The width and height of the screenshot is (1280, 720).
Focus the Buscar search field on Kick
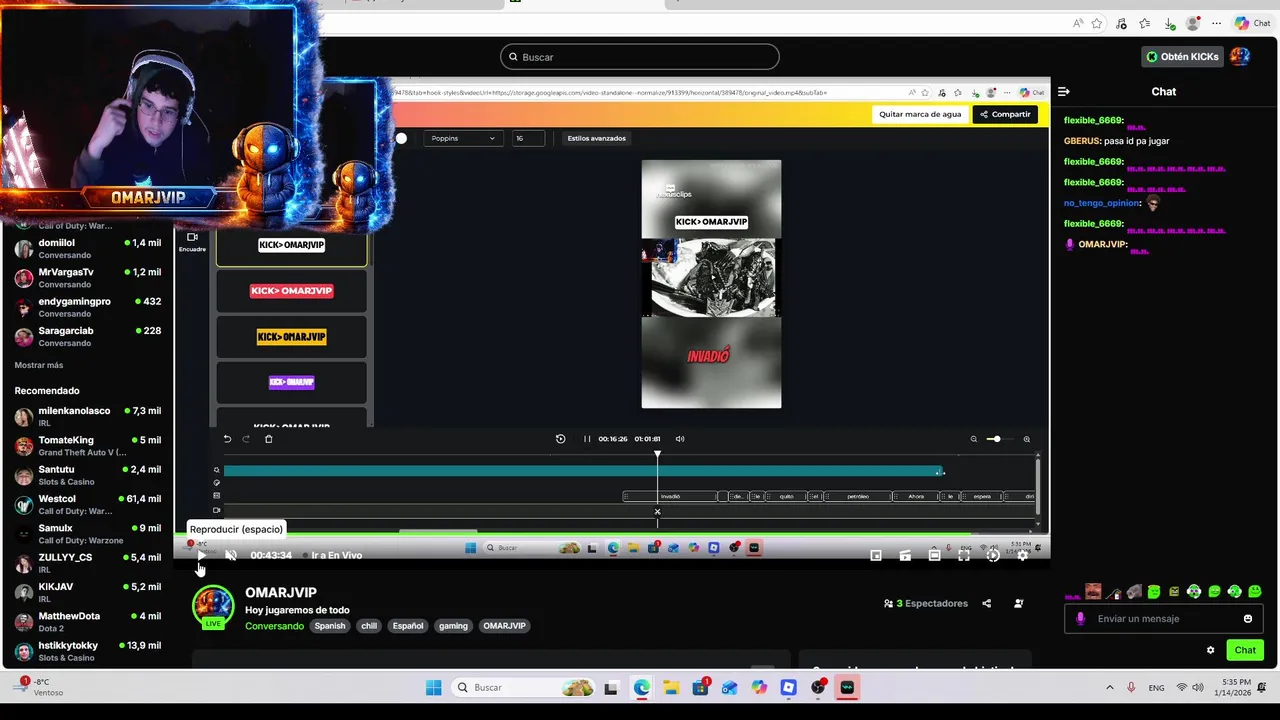(640, 57)
